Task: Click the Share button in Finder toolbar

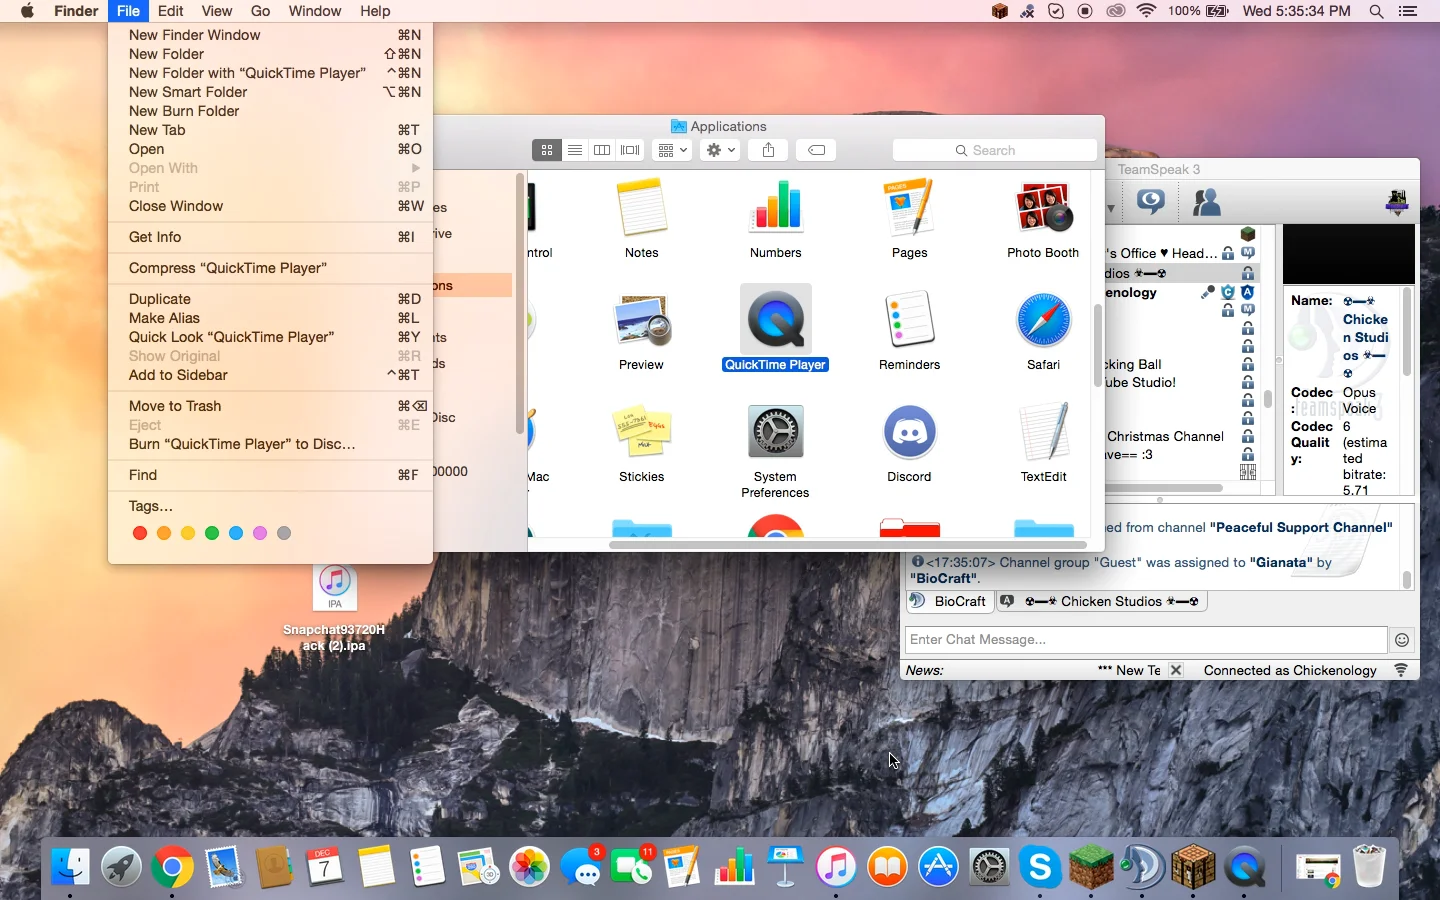Action: [x=768, y=150]
